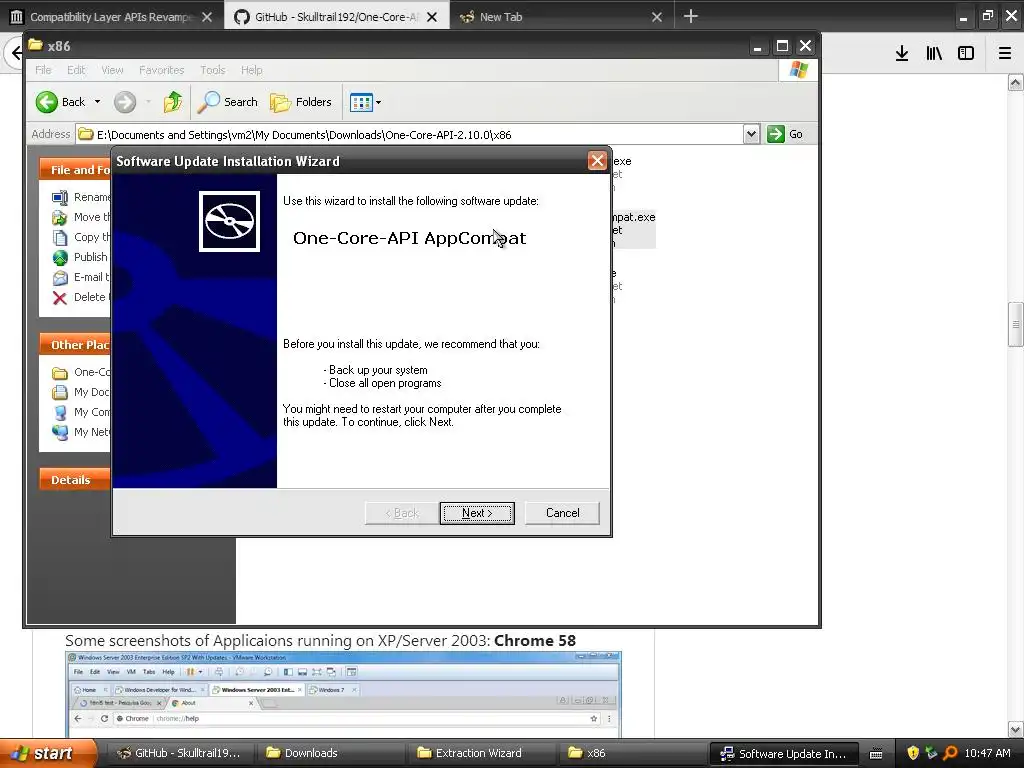This screenshot has width=1024, height=768.
Task: Click the Publish to Web task icon
Action: 60,257
